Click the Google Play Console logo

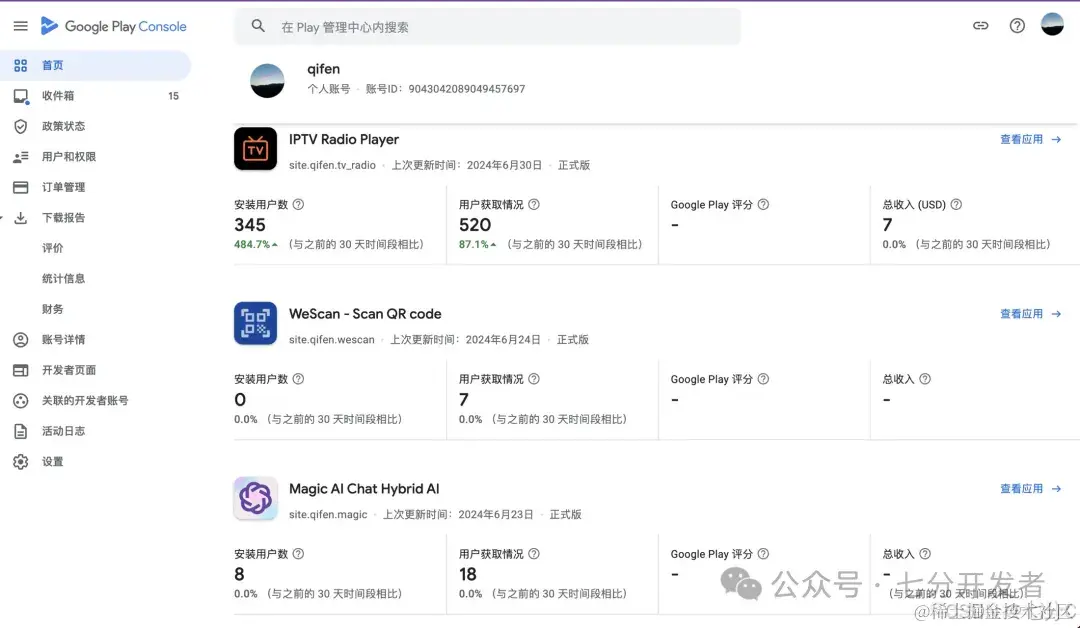(113, 26)
